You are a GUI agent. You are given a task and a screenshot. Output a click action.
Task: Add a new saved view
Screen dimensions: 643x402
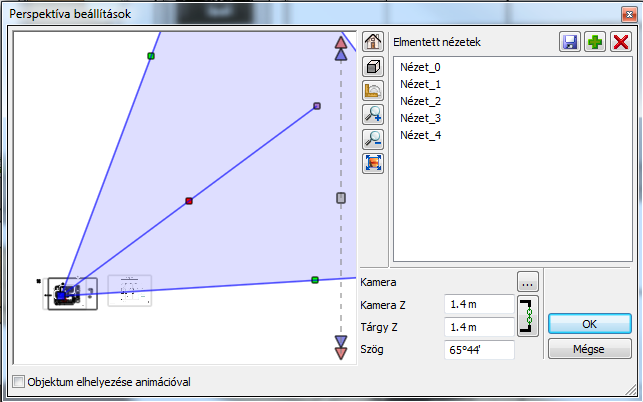595,42
